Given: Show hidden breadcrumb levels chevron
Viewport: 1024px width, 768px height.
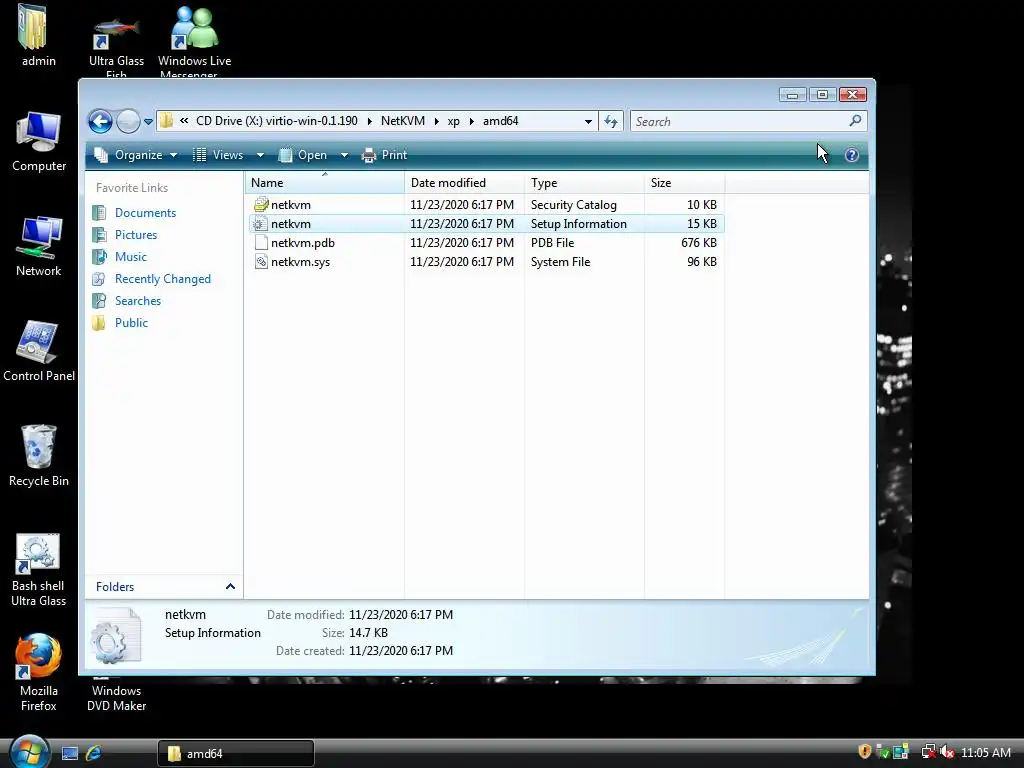Looking at the screenshot, I should pyautogui.click(x=184, y=121).
